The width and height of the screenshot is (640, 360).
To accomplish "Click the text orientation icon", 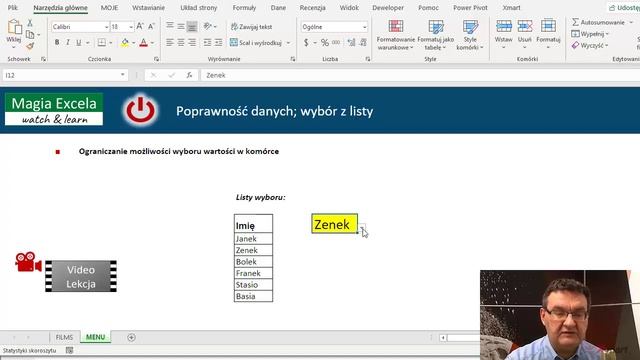I will [x=208, y=26].
